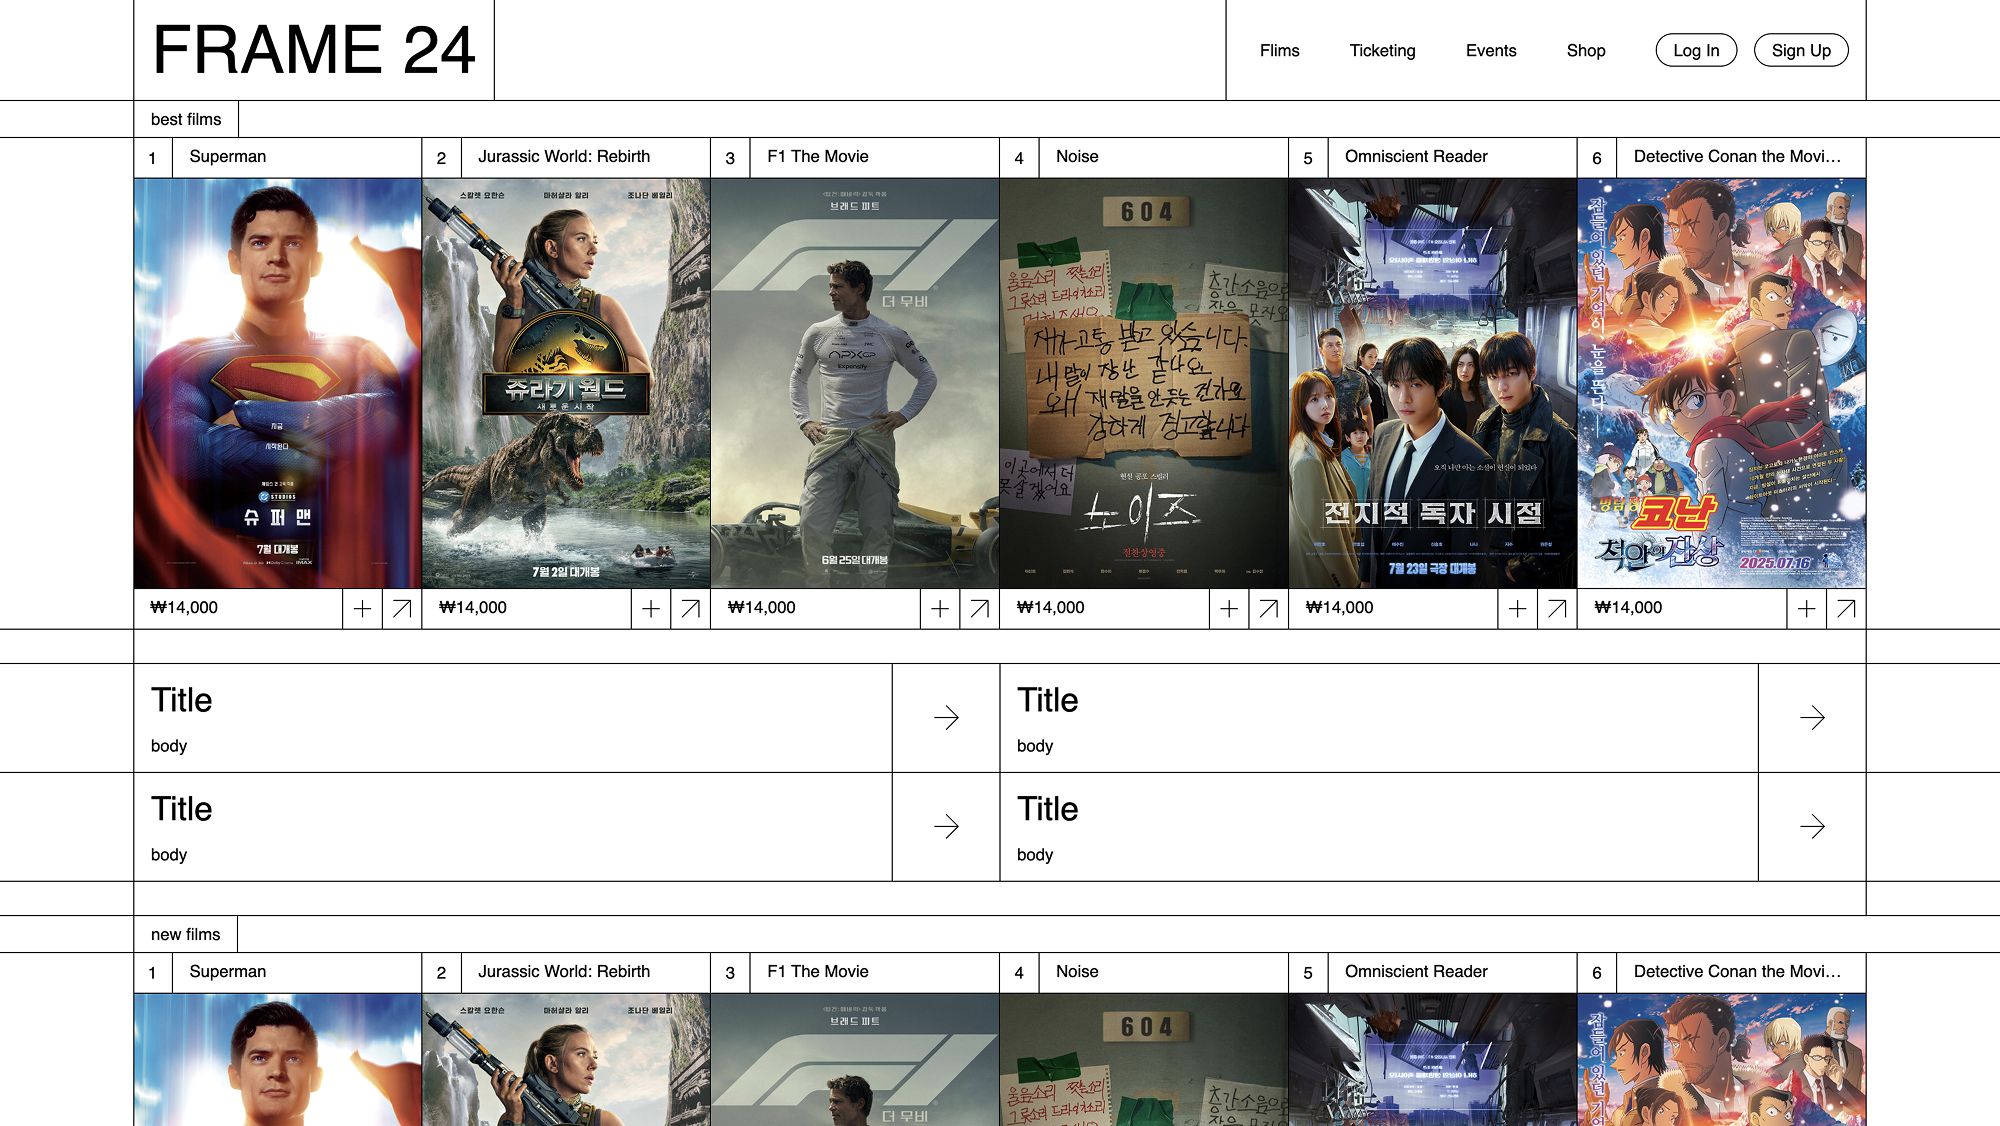Go to Ticketing page
2000x1126 pixels.
point(1383,51)
